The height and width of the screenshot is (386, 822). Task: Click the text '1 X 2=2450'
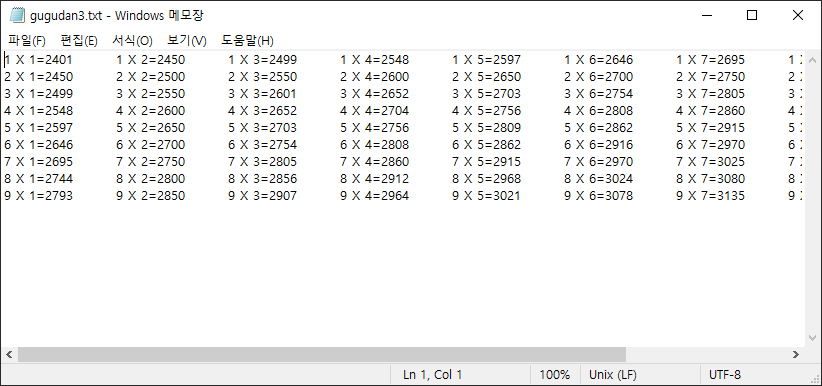(x=150, y=60)
